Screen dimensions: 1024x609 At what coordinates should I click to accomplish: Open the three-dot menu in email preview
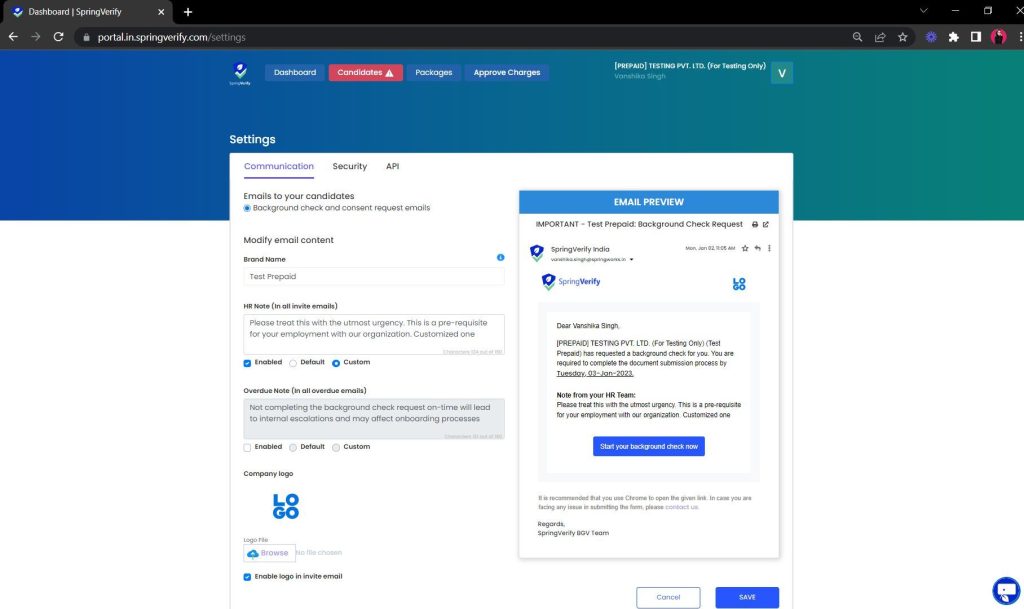click(x=768, y=248)
